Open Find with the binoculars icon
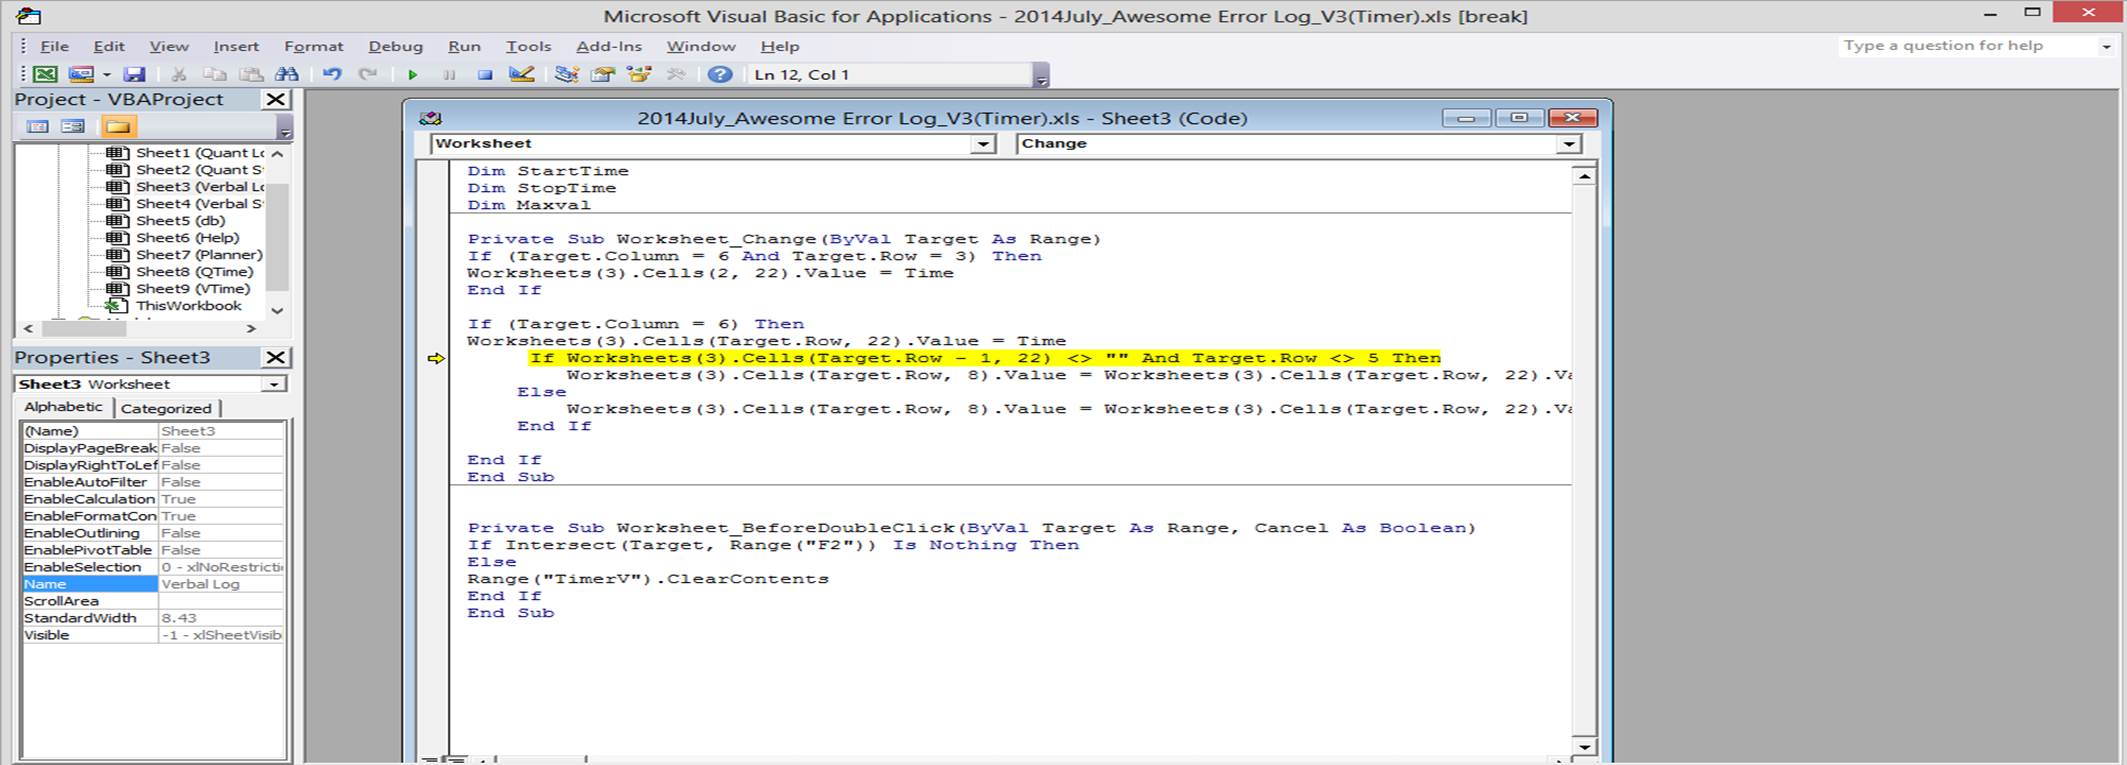The image size is (2127, 765). click(287, 74)
